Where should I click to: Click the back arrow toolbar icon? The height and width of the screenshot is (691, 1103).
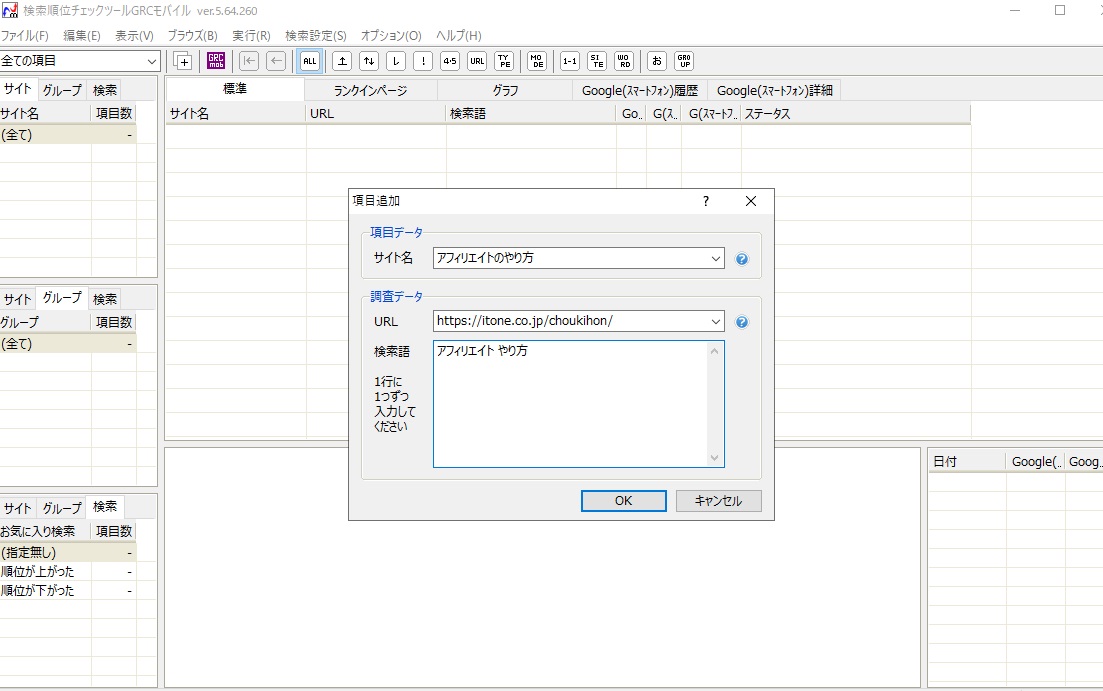click(x=276, y=61)
